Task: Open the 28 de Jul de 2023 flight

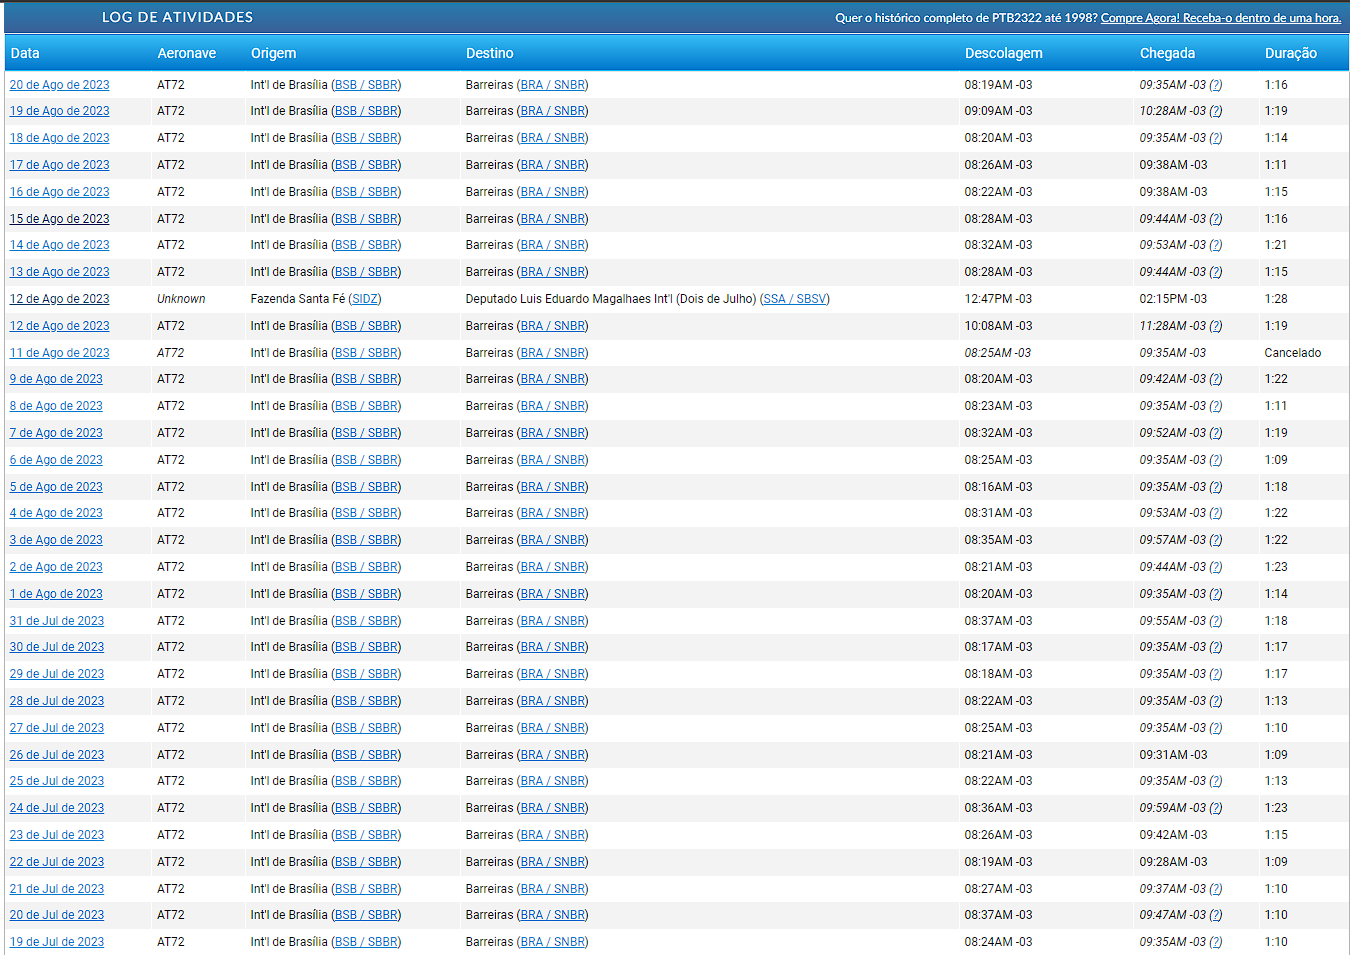Action: (x=57, y=701)
